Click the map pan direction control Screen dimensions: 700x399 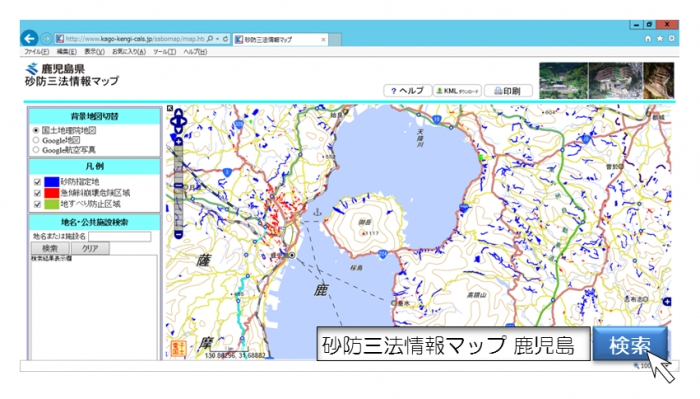178,121
